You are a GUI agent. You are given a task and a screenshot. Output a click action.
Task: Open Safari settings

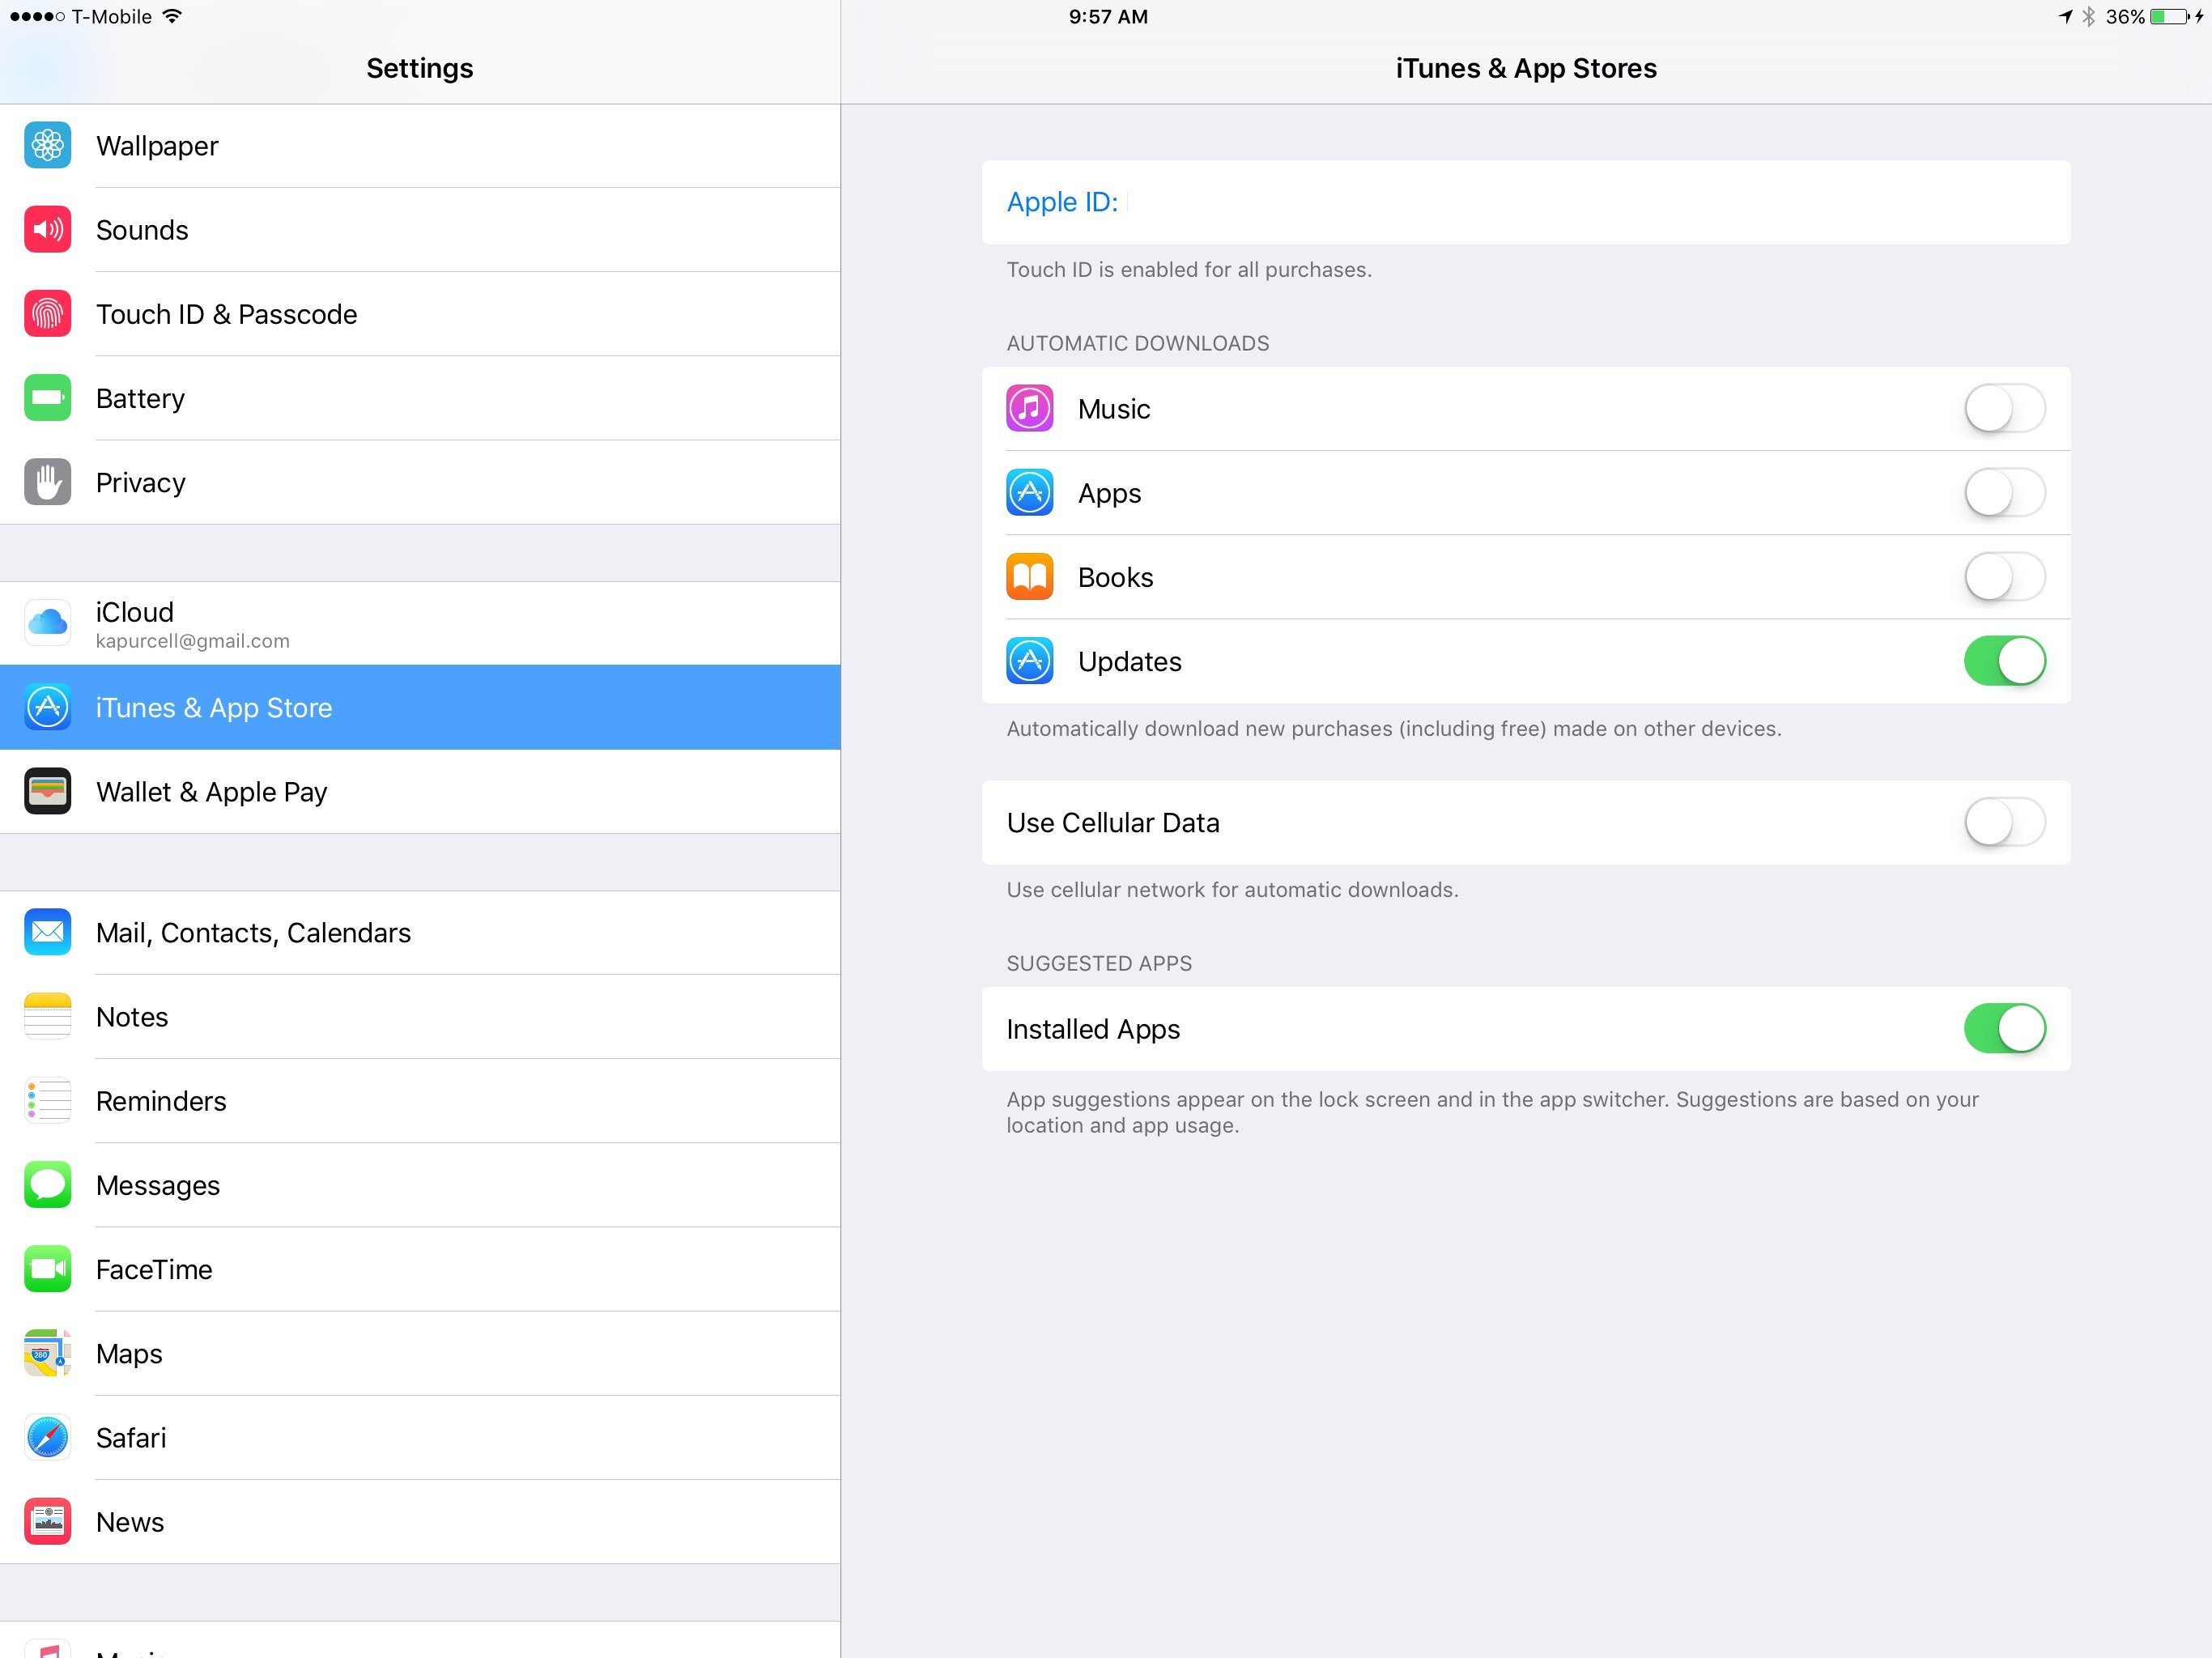pos(420,1437)
